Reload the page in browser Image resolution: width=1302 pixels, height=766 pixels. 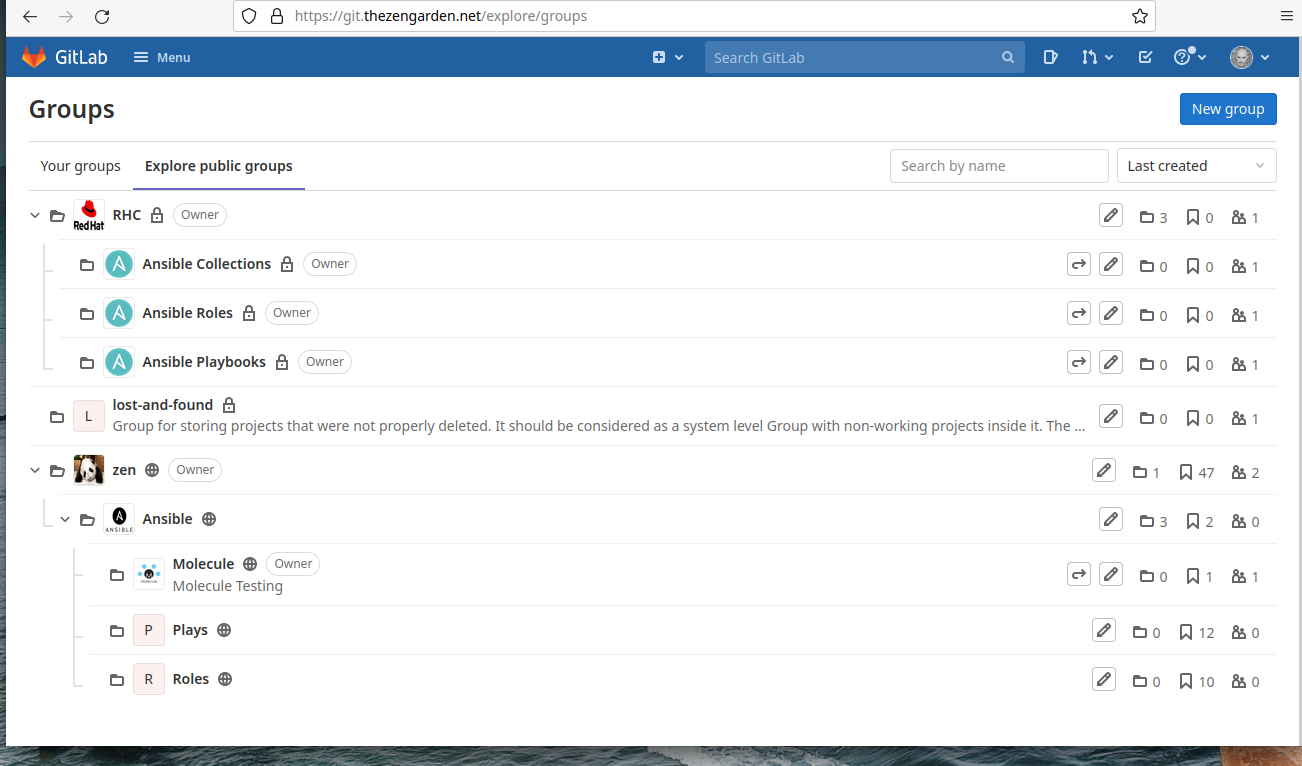point(102,16)
